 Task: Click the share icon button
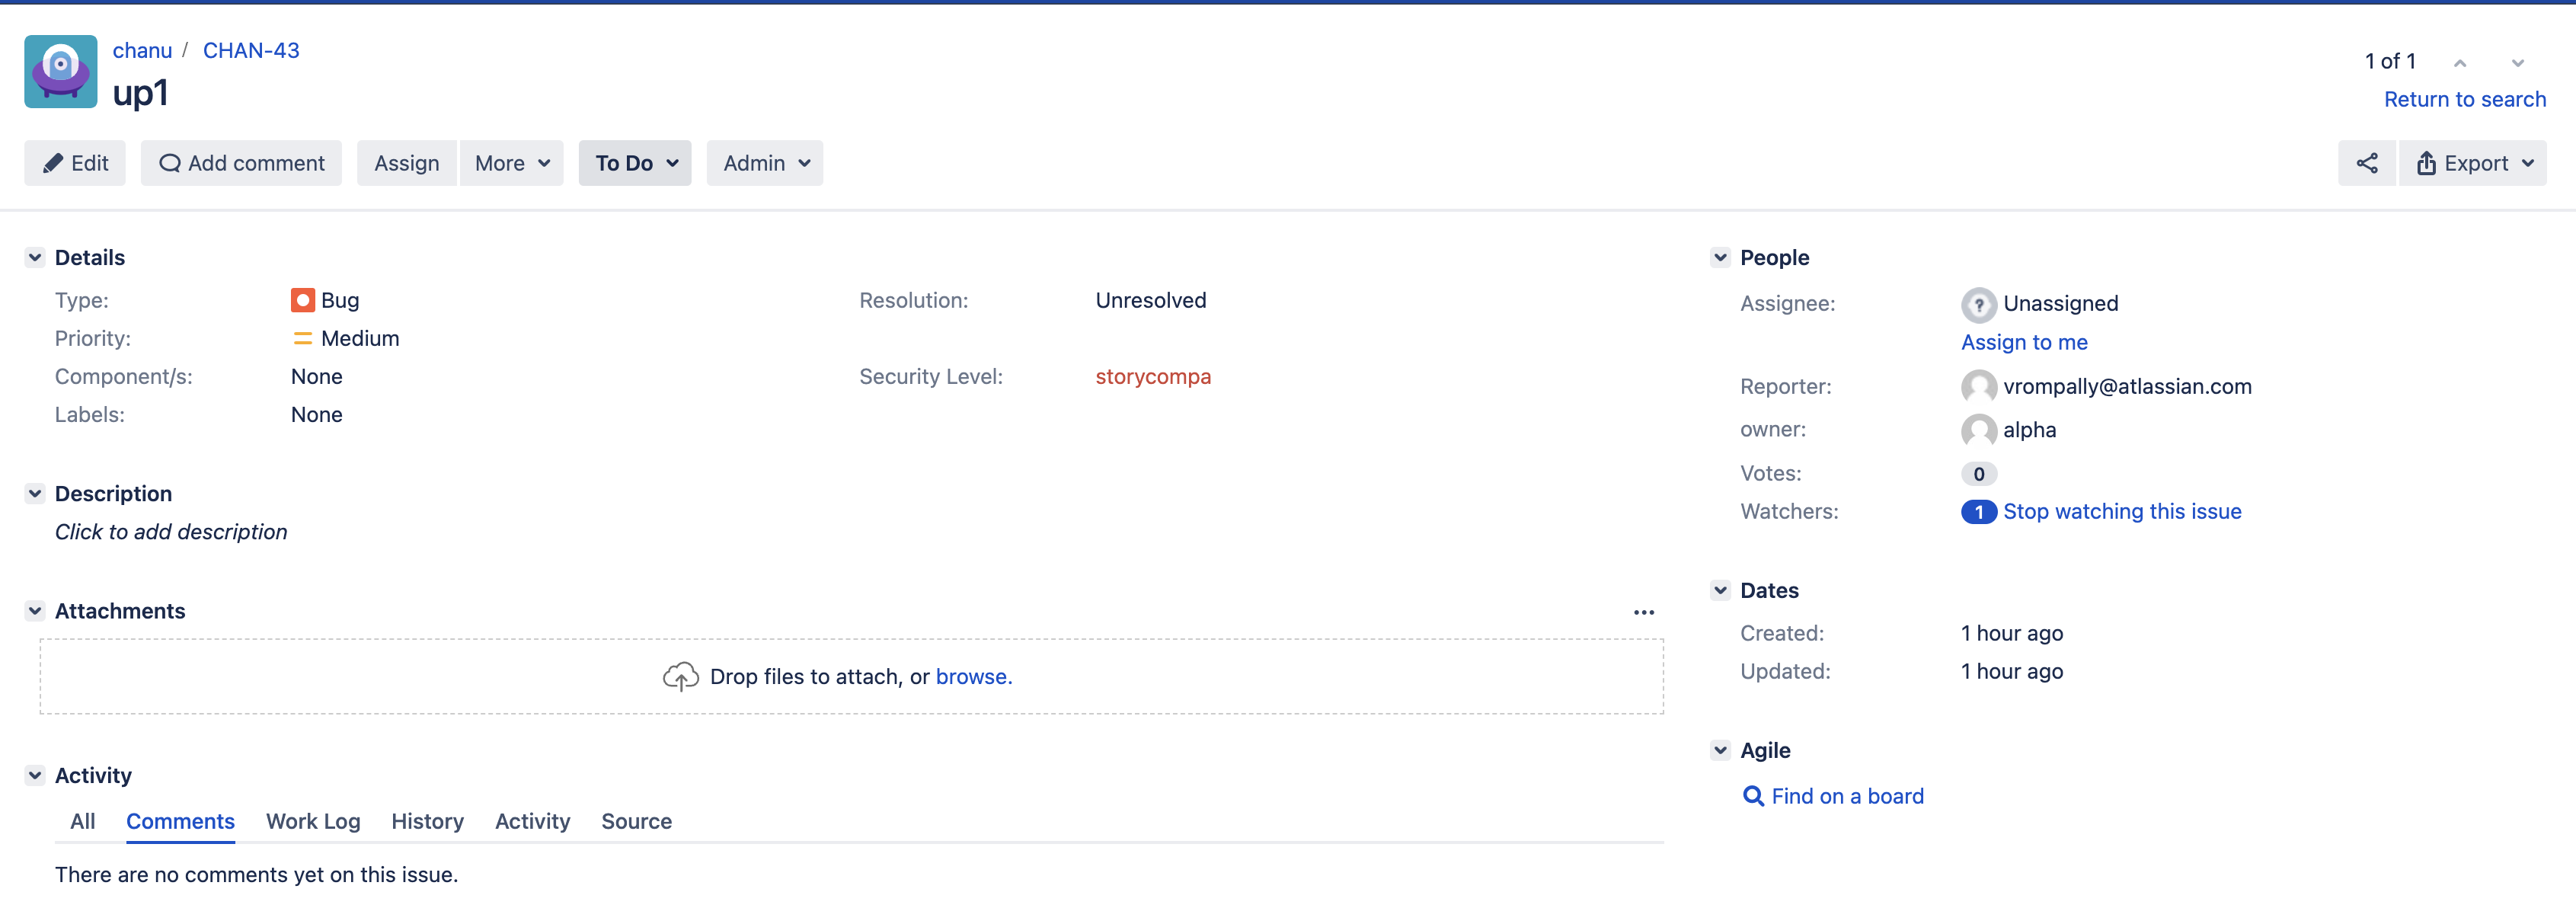click(2366, 163)
